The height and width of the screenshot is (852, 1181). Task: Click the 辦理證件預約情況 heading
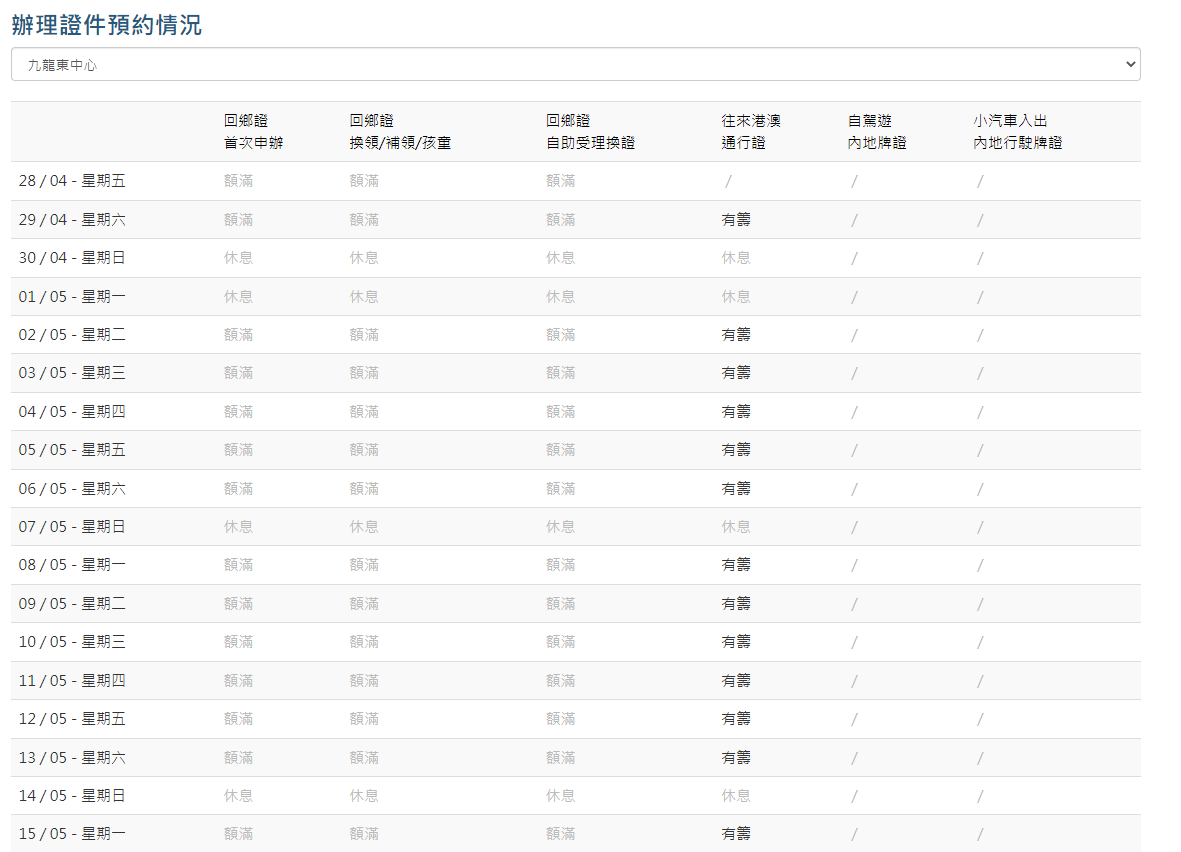tap(106, 25)
